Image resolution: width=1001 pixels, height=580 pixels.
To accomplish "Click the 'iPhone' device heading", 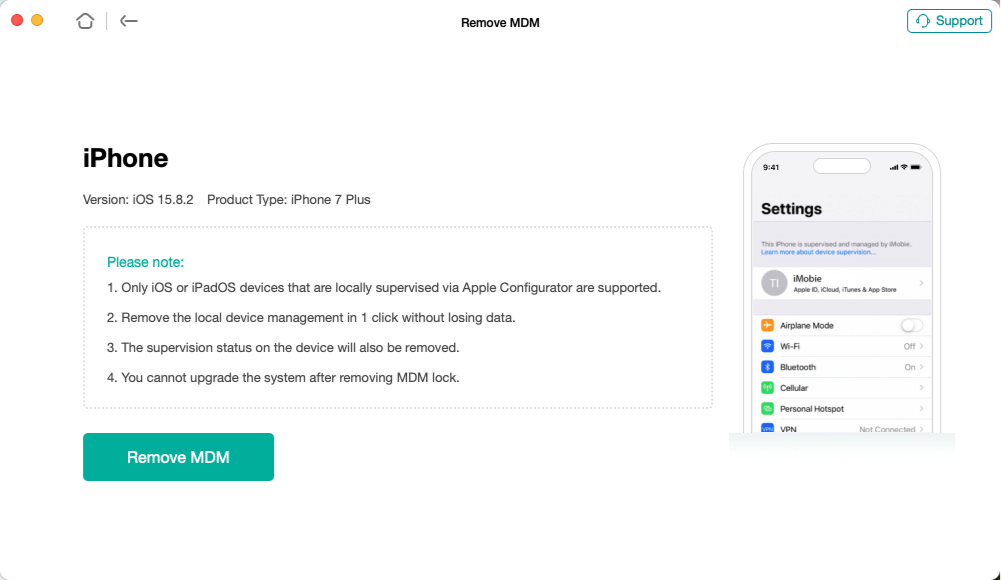I will (x=125, y=158).
